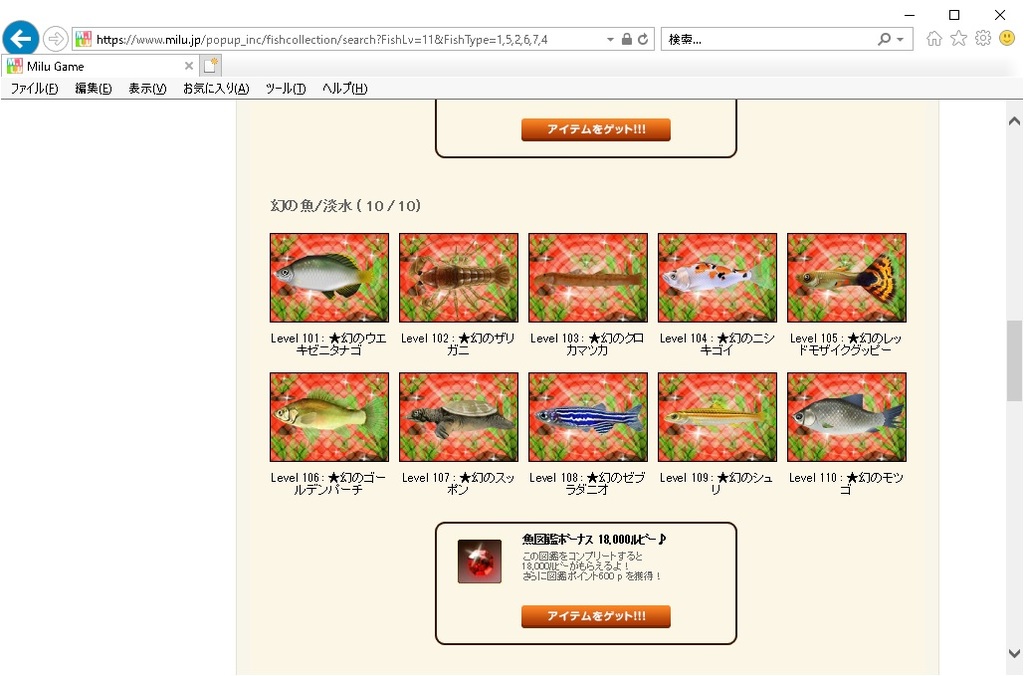
Task: Expand the search provider dropdown arrow
Action: tap(901, 39)
